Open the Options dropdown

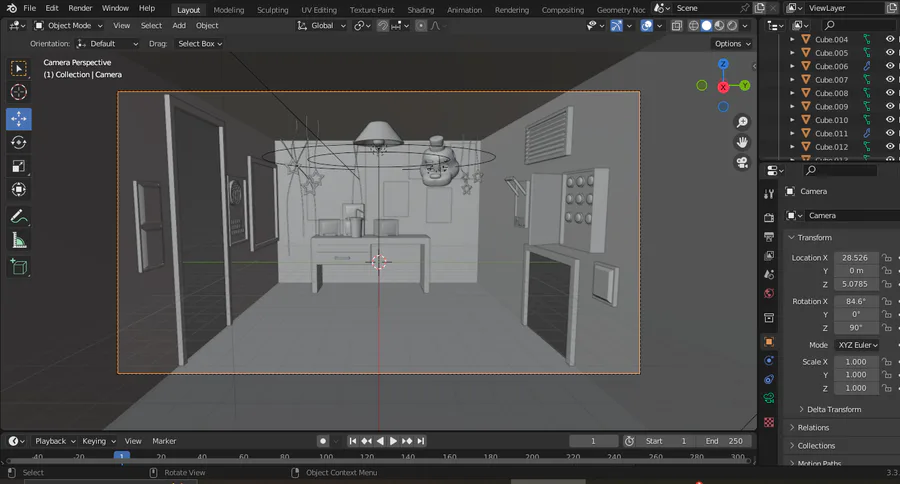click(x=732, y=44)
